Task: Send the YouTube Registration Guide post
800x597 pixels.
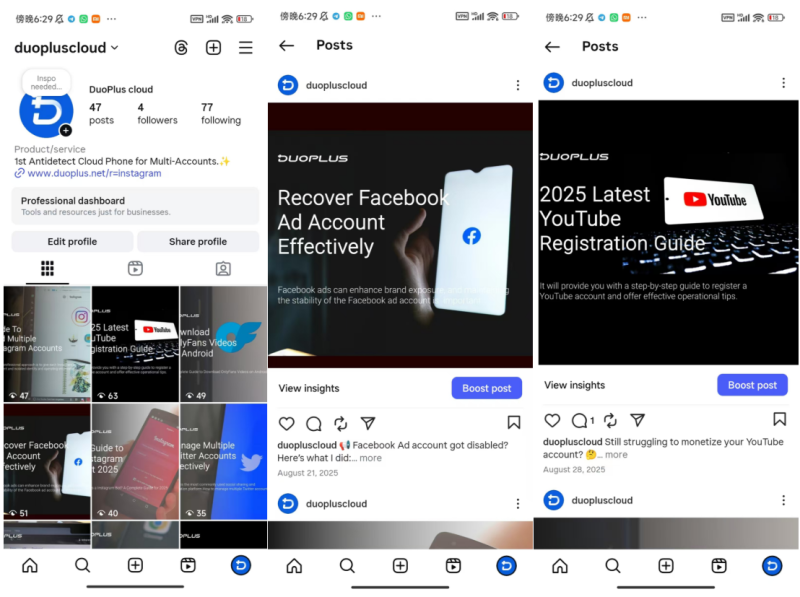Action: pyautogui.click(x=637, y=420)
